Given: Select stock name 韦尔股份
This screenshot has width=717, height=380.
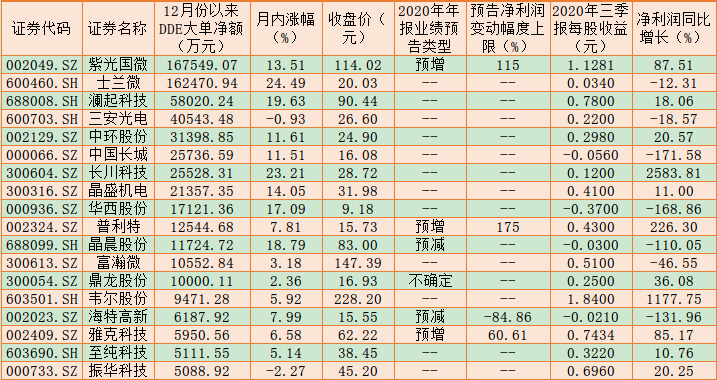Looking at the screenshot, I should click(118, 299).
